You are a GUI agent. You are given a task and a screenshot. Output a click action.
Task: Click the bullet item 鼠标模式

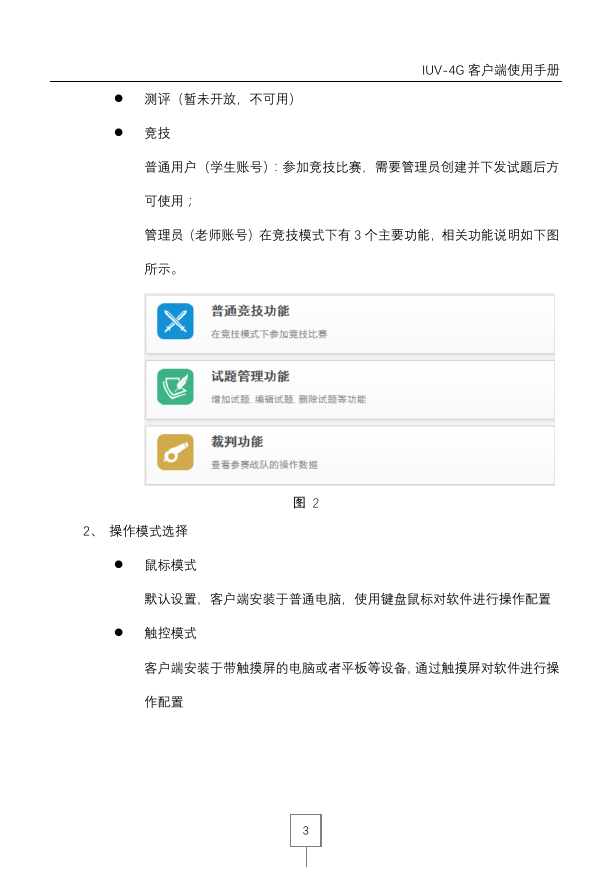tap(170, 565)
